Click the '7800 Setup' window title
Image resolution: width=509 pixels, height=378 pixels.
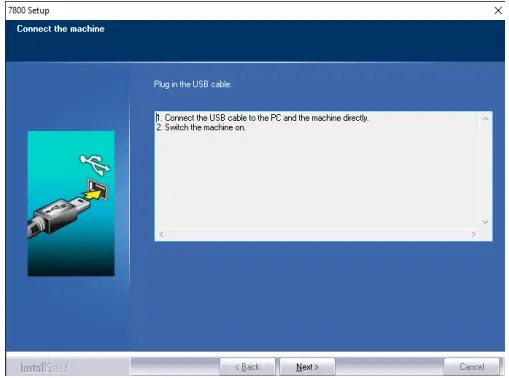coord(29,11)
